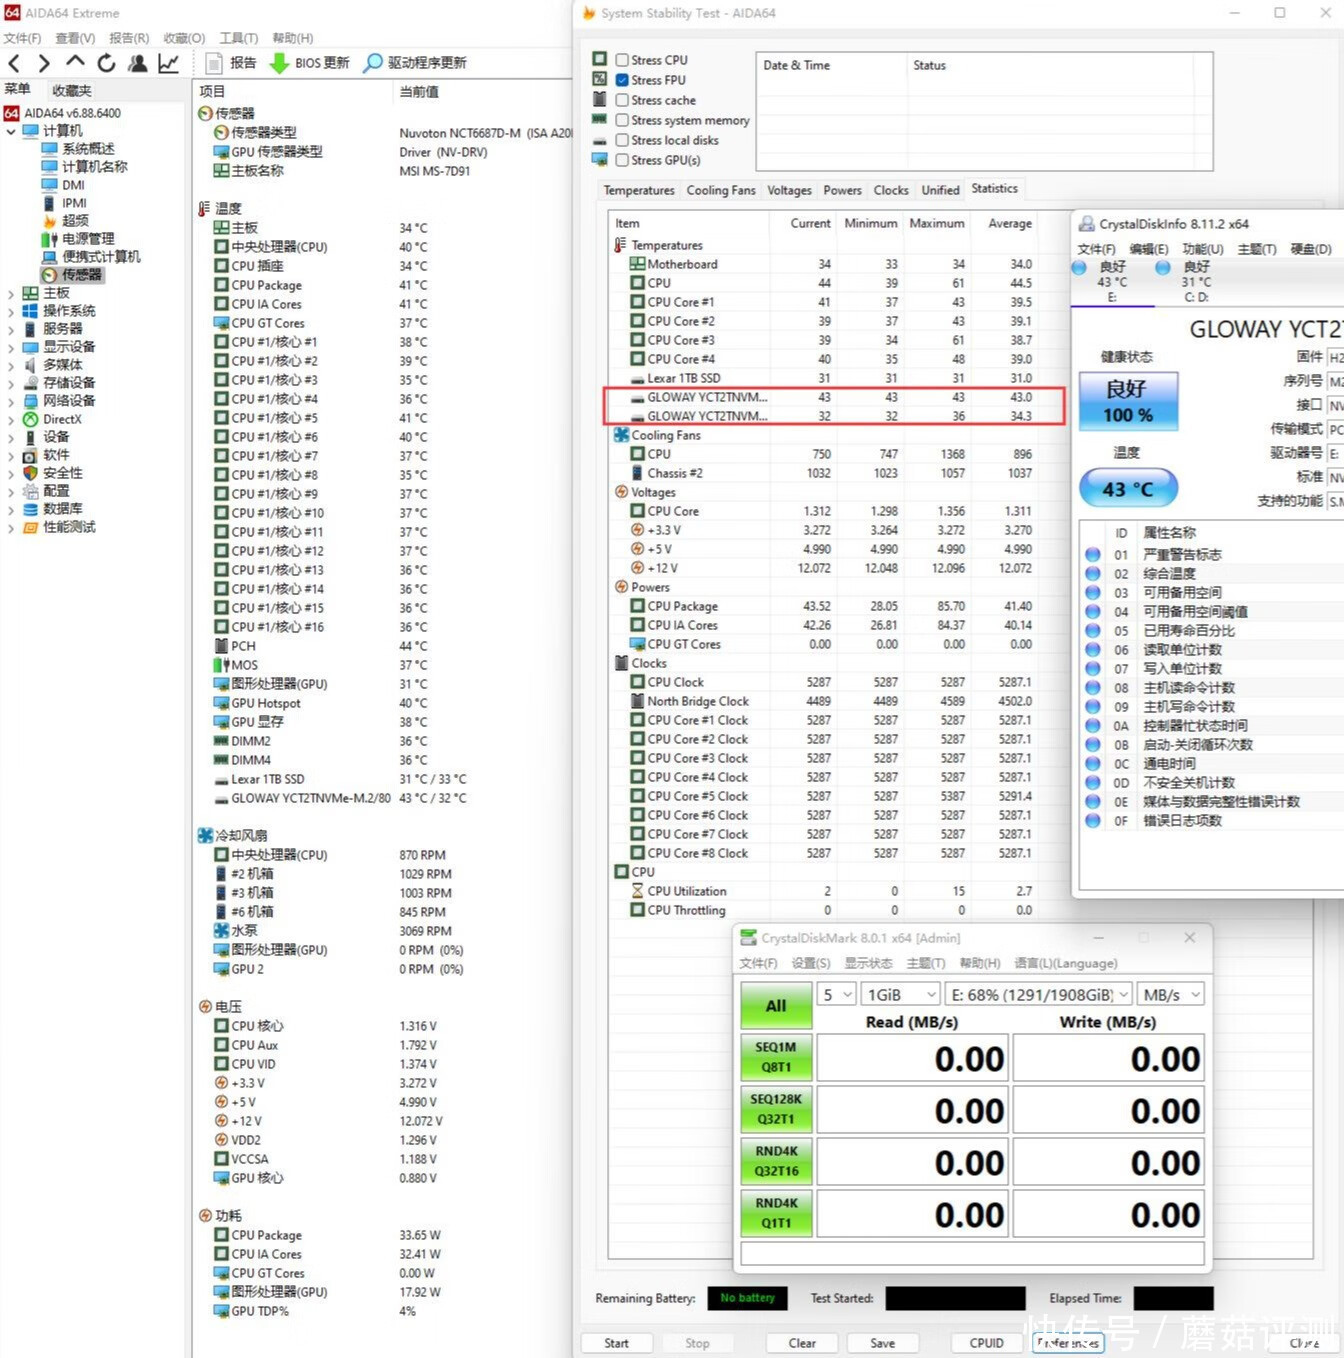Enable the Stress CPU checkbox

pyautogui.click(x=622, y=60)
